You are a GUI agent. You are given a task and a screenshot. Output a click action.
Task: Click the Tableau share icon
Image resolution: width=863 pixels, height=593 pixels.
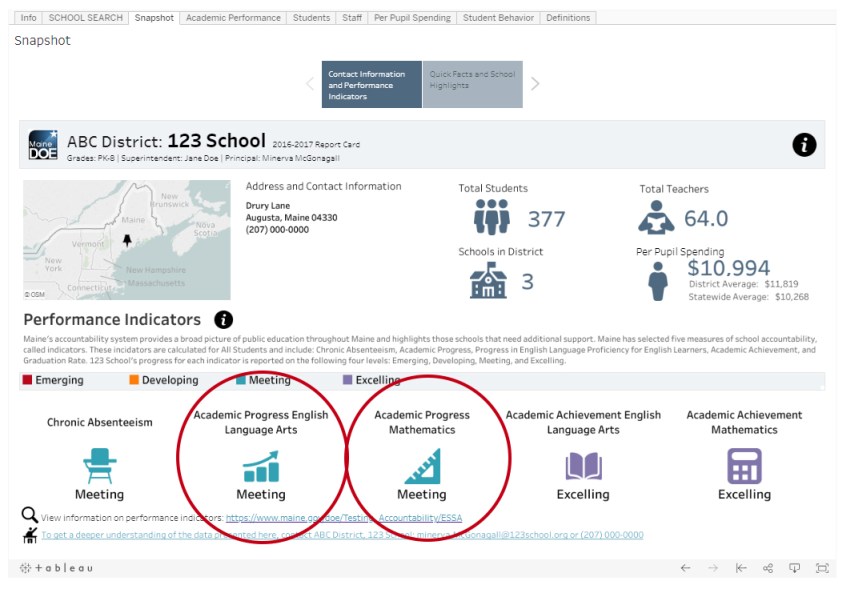[x=768, y=568]
